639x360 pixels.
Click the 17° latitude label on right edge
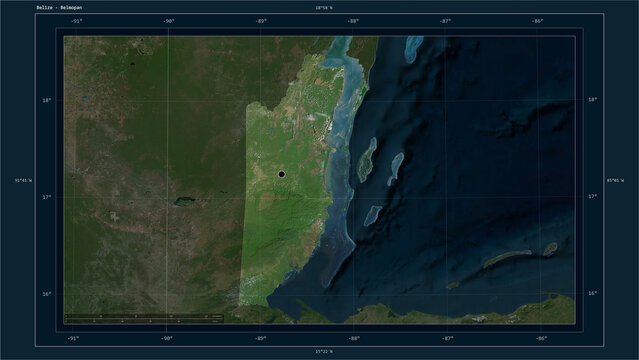[593, 197]
